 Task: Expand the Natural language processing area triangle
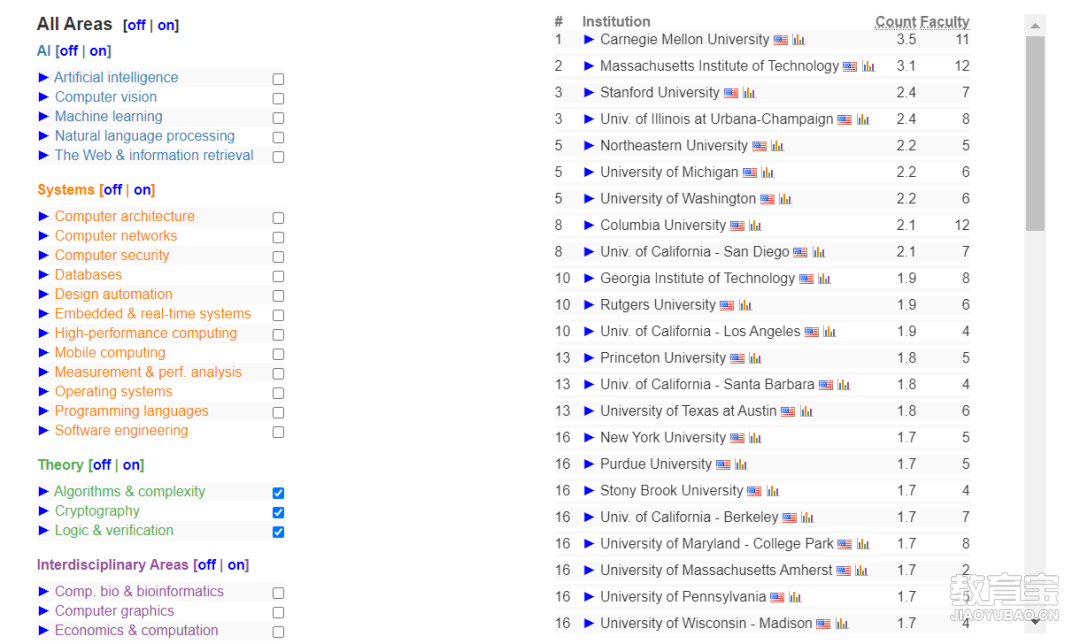point(43,136)
